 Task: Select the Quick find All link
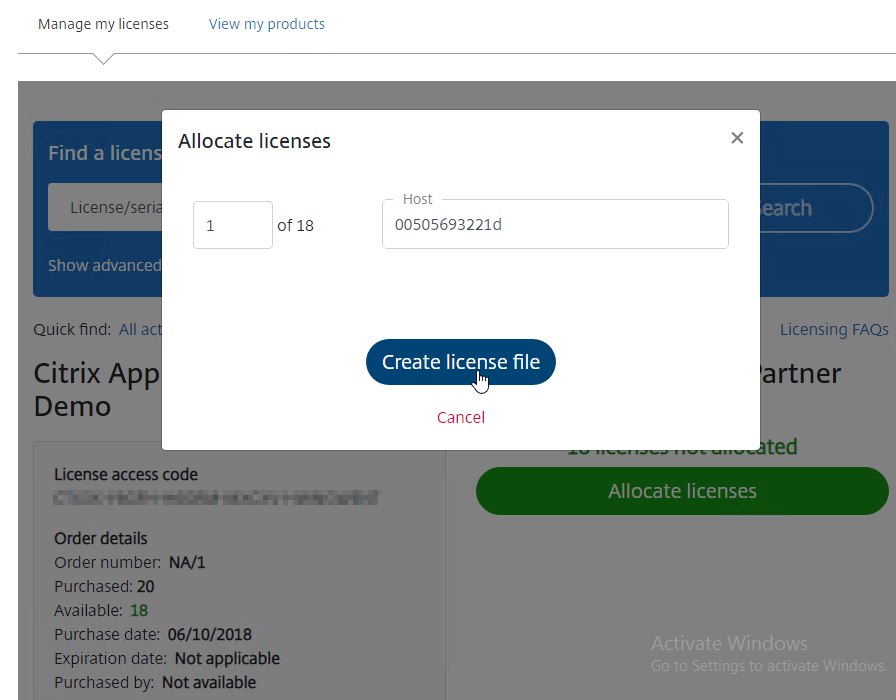coord(140,330)
